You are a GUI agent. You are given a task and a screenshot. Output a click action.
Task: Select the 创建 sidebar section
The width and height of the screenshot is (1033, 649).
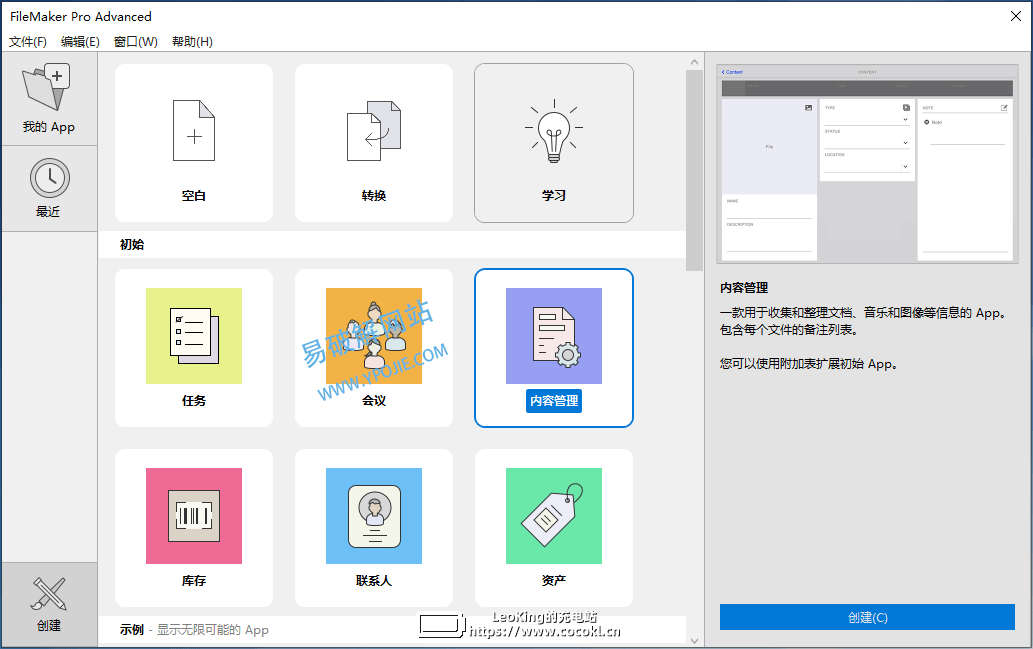pyautogui.click(x=49, y=605)
